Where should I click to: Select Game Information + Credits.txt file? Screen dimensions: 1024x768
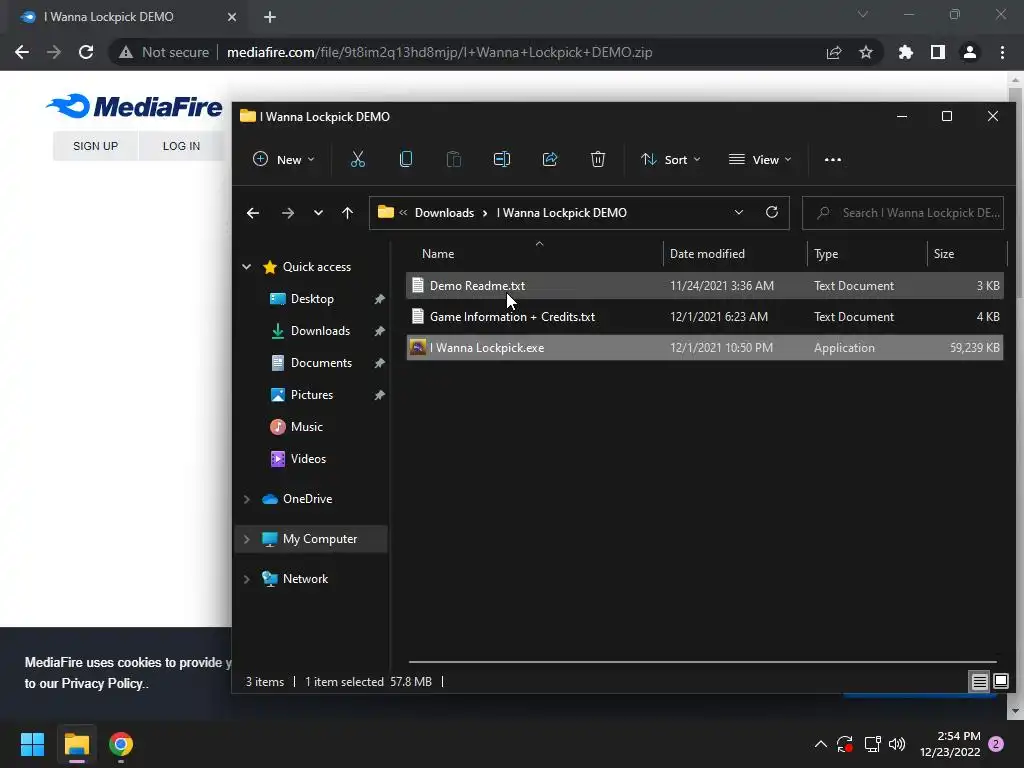pyautogui.click(x=704, y=317)
